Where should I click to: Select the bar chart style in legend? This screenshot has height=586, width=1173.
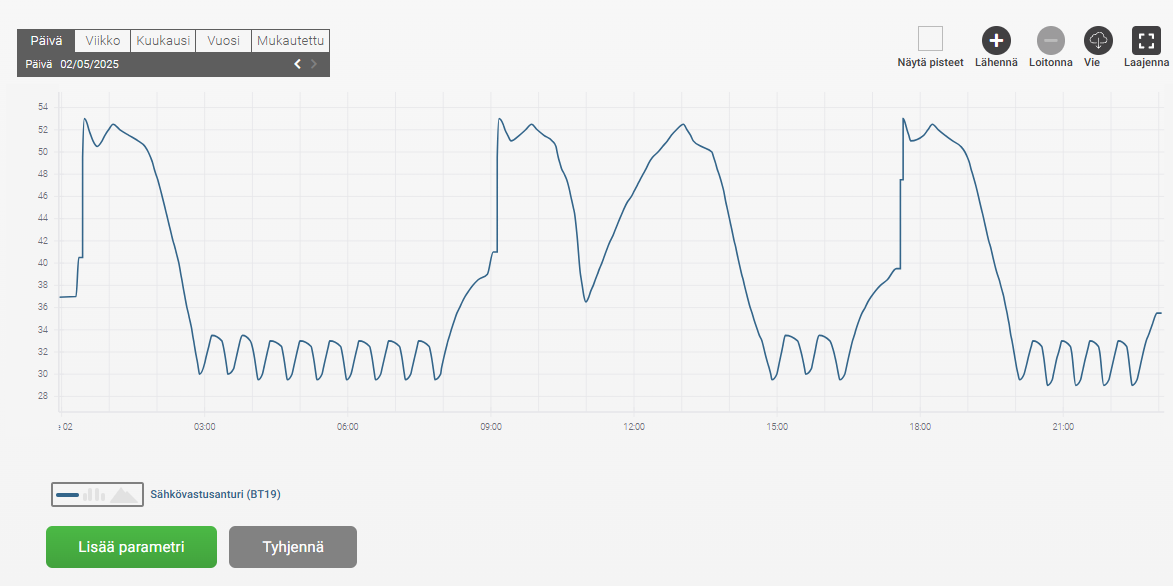[94, 495]
